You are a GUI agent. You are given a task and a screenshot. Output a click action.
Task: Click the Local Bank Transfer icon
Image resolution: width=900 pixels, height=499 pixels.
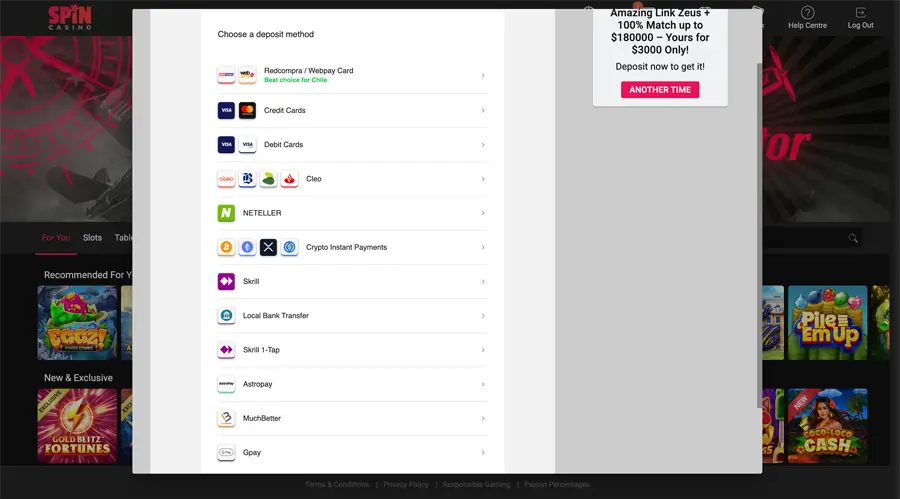[x=226, y=315]
